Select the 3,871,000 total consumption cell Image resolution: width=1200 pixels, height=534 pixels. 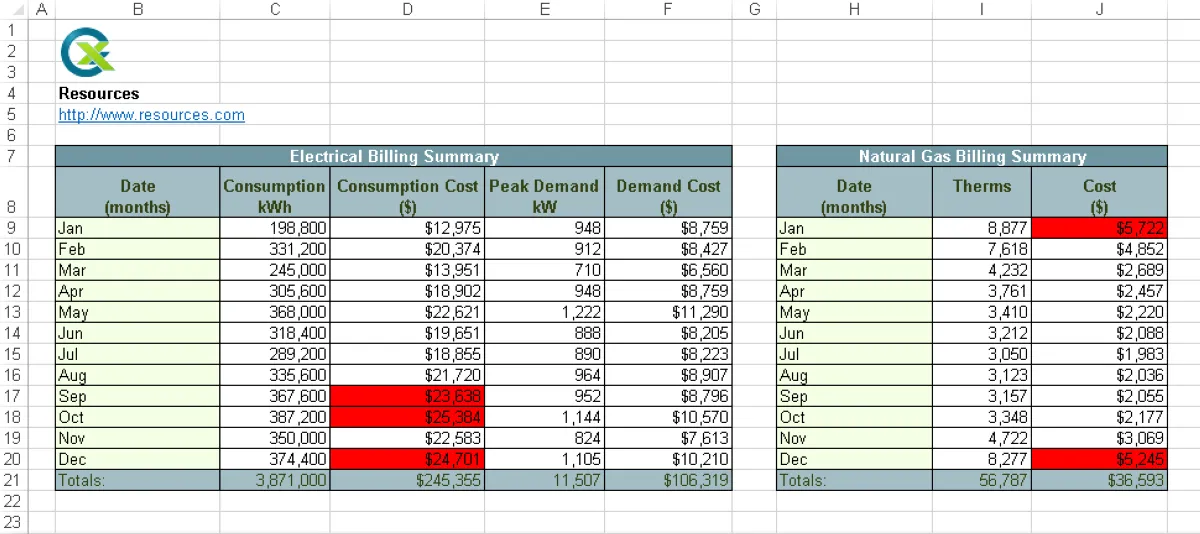point(275,480)
